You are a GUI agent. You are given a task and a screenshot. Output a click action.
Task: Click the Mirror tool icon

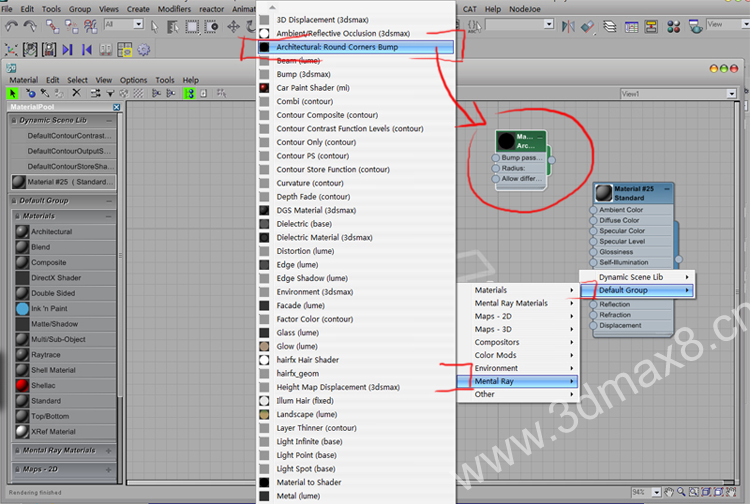click(x=568, y=26)
